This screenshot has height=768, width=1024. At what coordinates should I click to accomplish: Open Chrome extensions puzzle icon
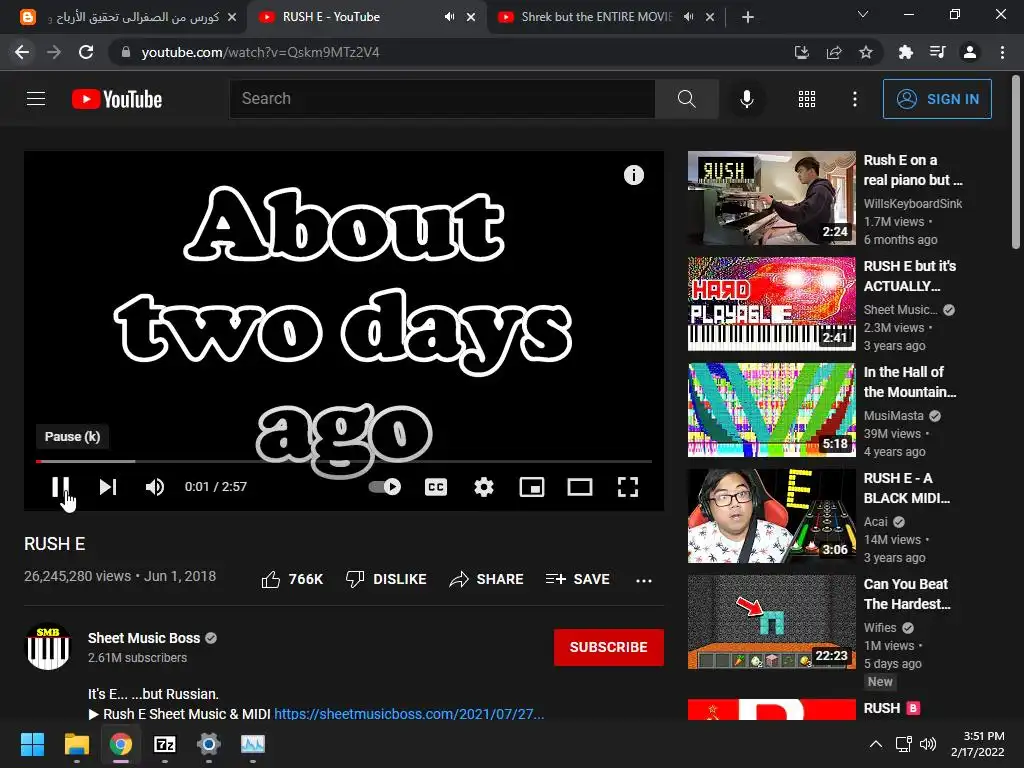pyautogui.click(x=906, y=52)
